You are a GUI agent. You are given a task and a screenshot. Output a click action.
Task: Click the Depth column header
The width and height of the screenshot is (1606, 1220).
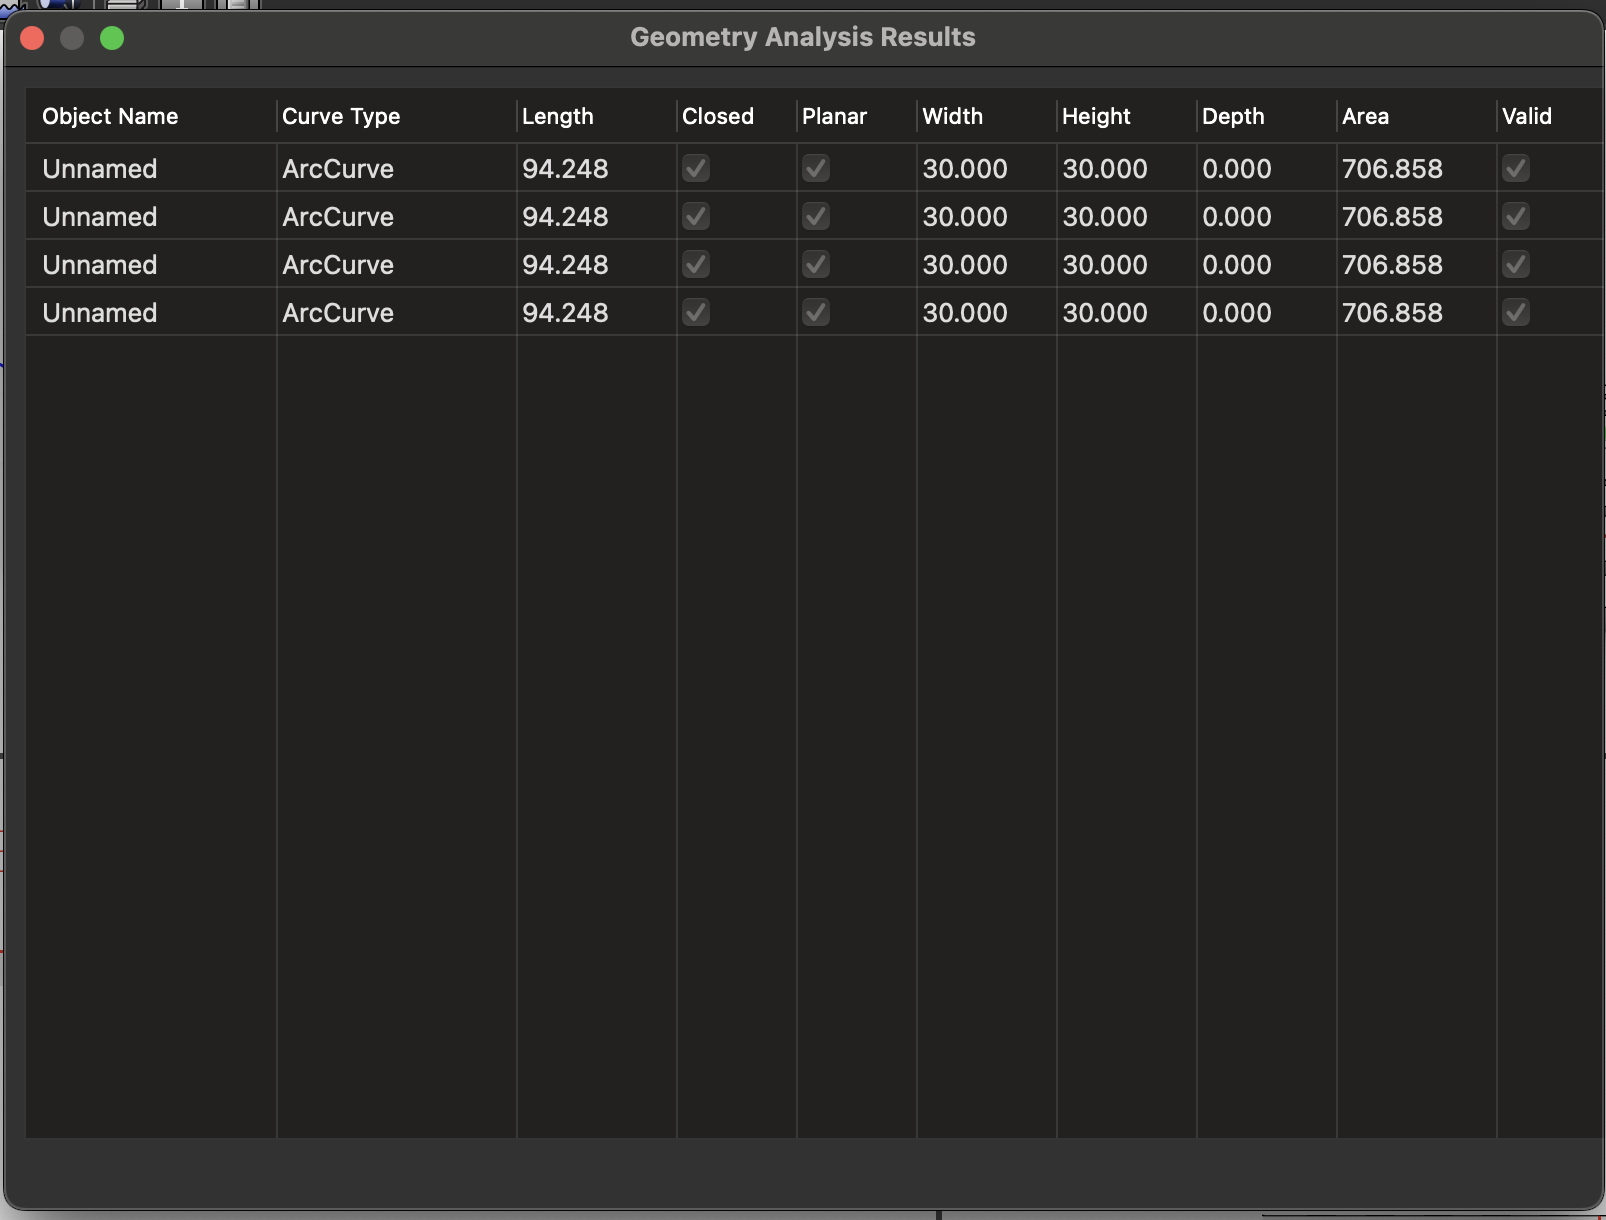coord(1233,116)
